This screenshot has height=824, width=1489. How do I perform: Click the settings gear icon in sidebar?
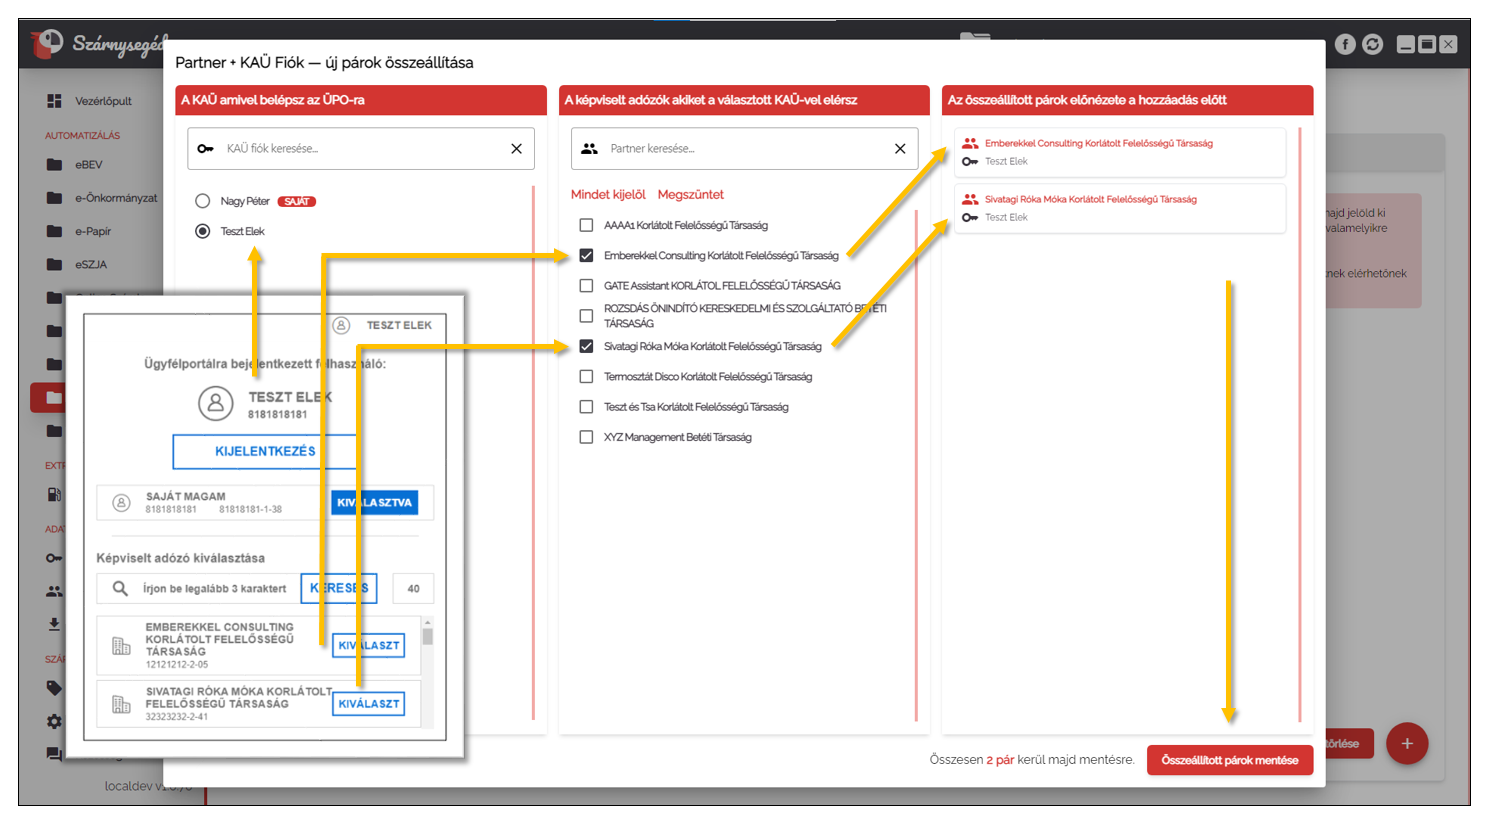[54, 721]
